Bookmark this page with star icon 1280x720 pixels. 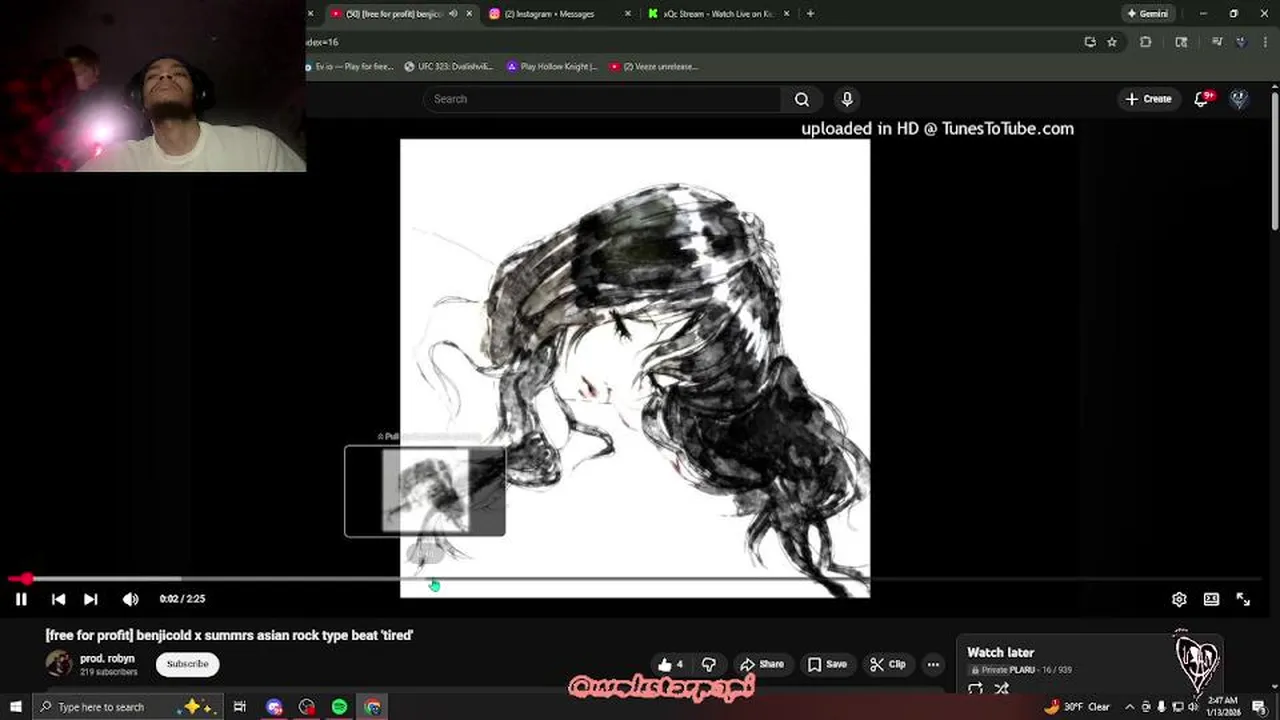coord(1112,42)
